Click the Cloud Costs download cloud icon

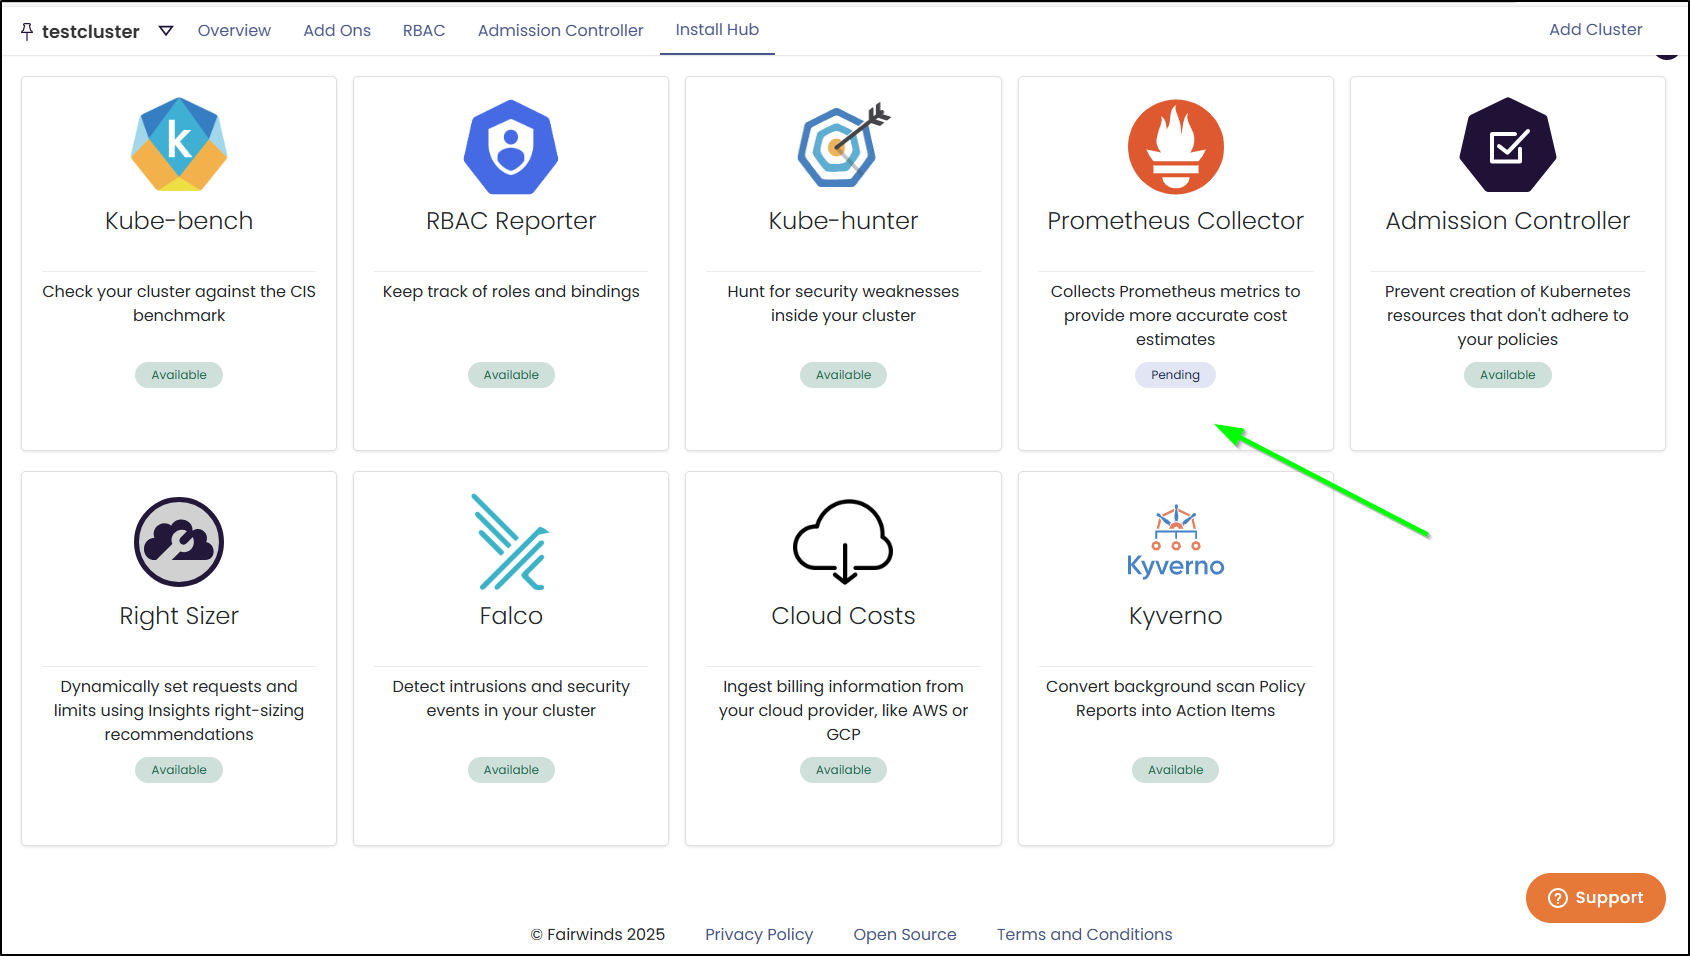pyautogui.click(x=843, y=541)
